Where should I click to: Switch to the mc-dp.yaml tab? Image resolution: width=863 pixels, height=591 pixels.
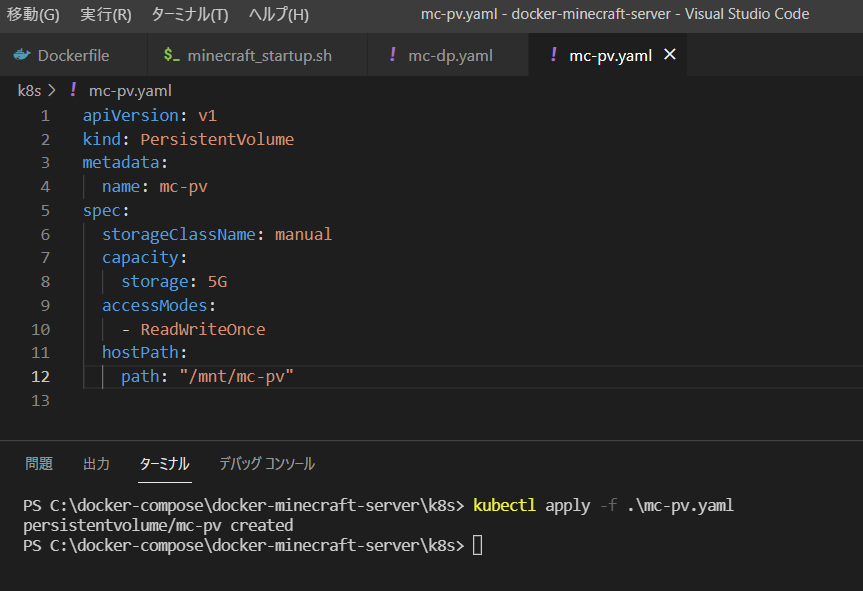(450, 55)
